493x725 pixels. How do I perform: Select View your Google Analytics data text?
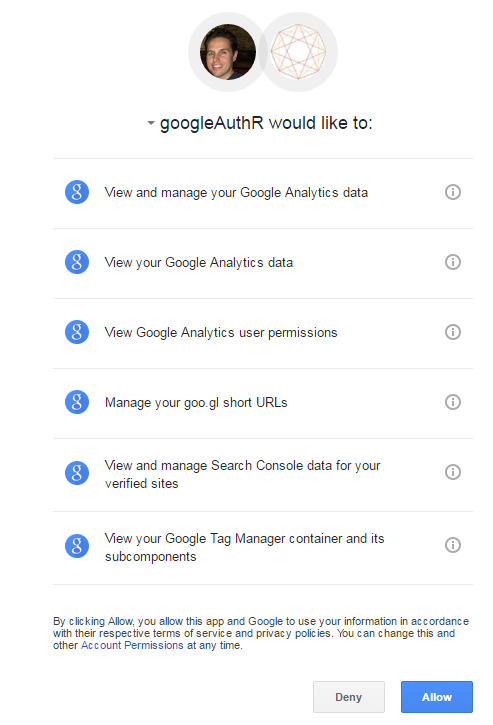(x=199, y=263)
